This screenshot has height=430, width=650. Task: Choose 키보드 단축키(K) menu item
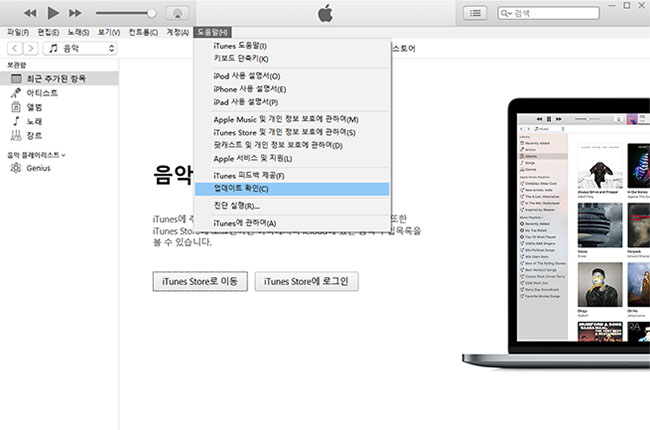click(x=292, y=58)
